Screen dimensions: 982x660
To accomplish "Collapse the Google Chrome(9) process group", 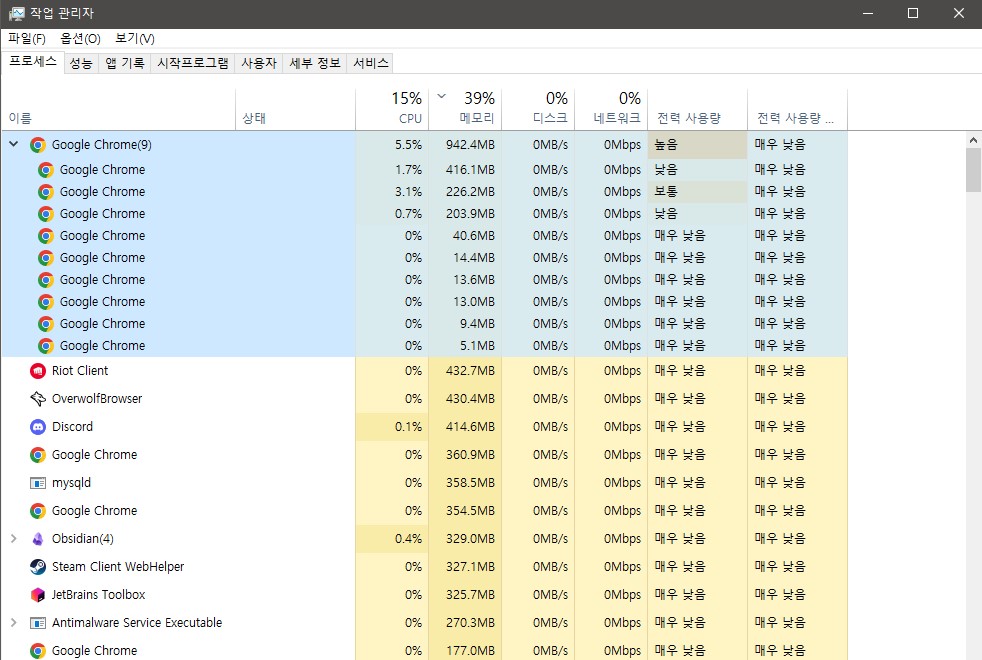I will [x=14, y=145].
